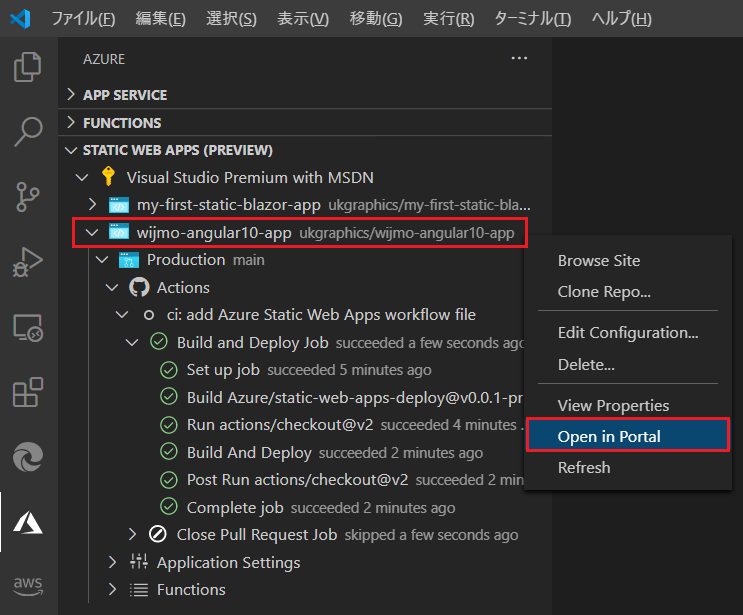Select Build And Deploy step row

pos(306,452)
